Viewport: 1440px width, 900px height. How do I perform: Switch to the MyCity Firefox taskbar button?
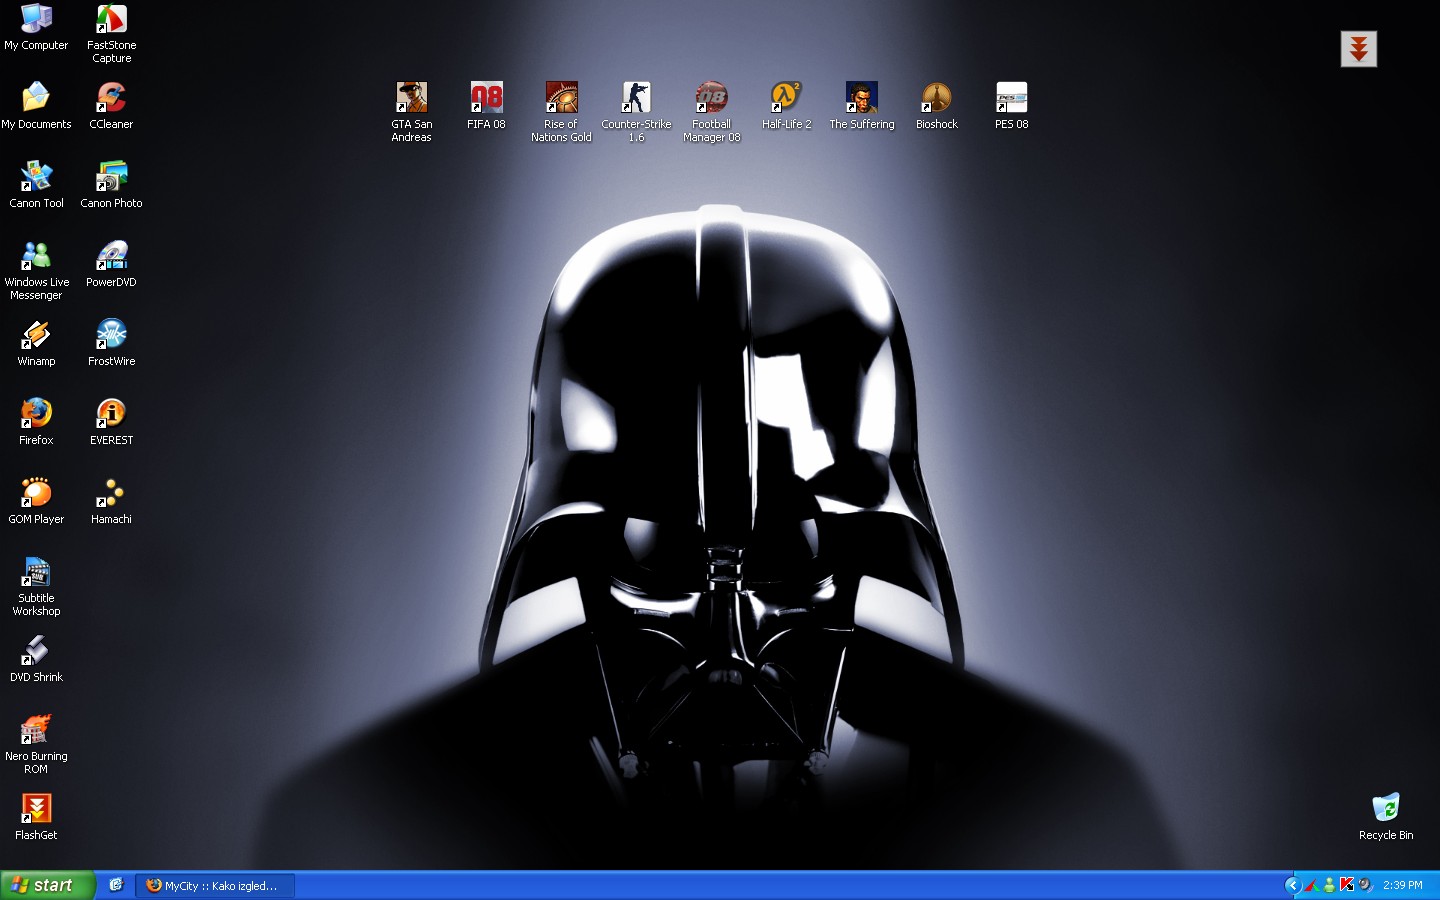click(215, 885)
